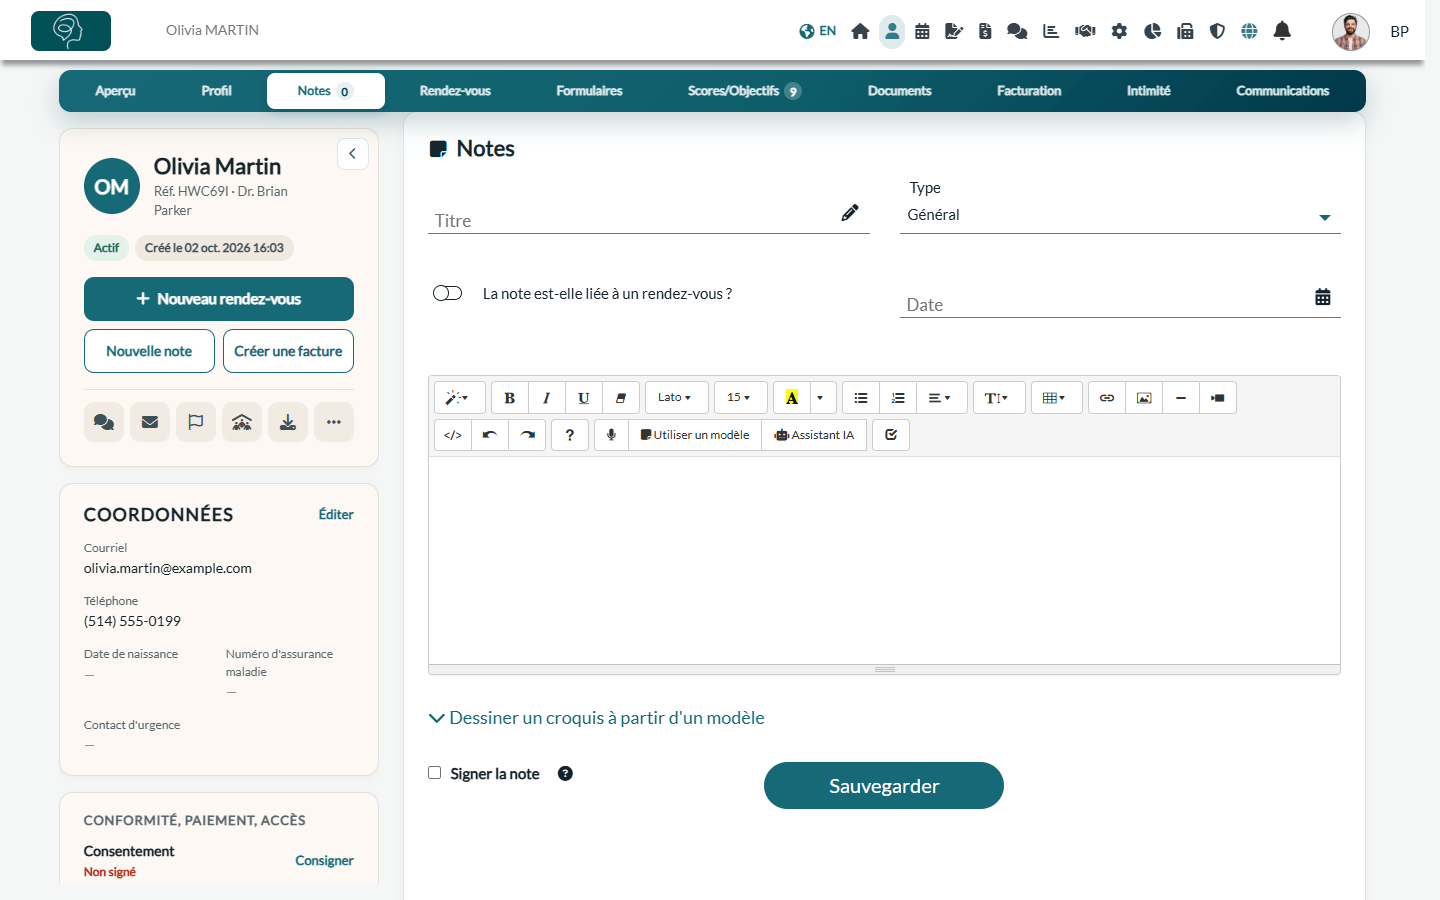Toggle italic formatting in editor
1440x900 pixels.
(547, 398)
